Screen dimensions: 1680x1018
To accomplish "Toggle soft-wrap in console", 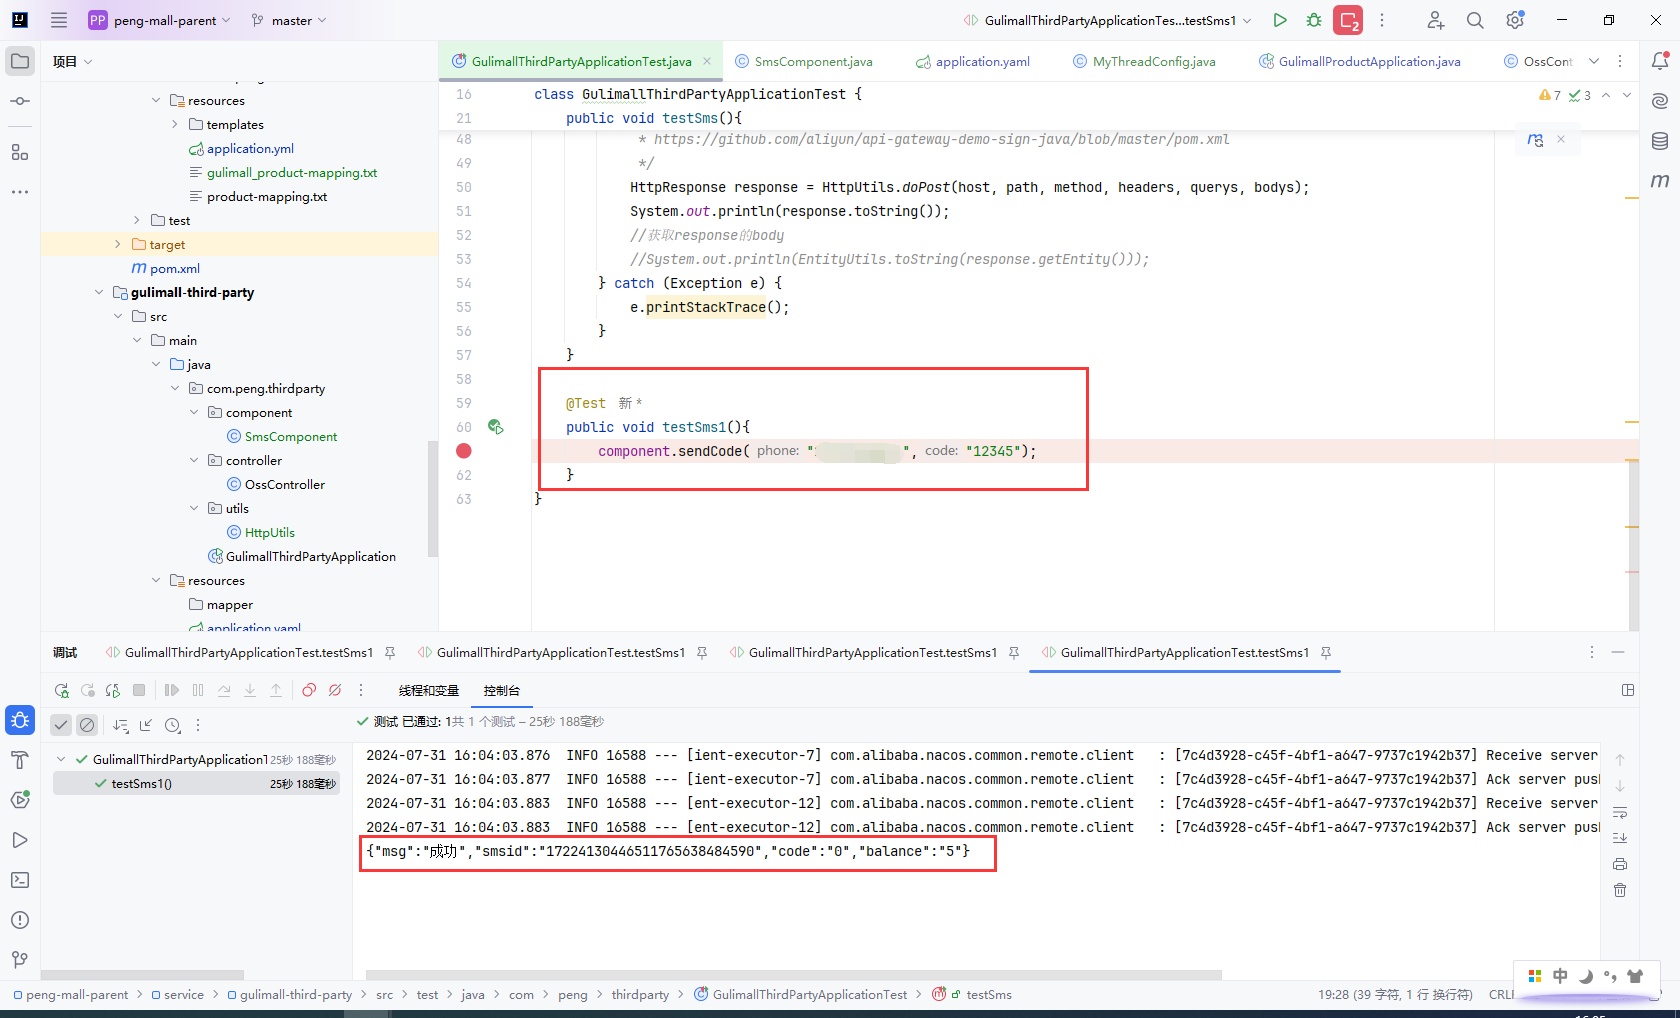I will [1620, 812].
